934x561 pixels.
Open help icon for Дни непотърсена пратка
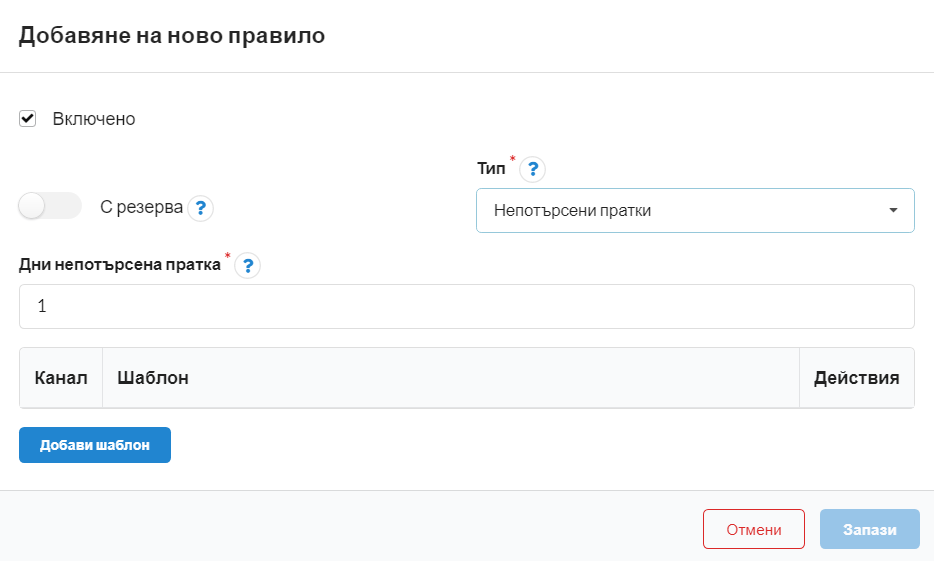pos(248,266)
